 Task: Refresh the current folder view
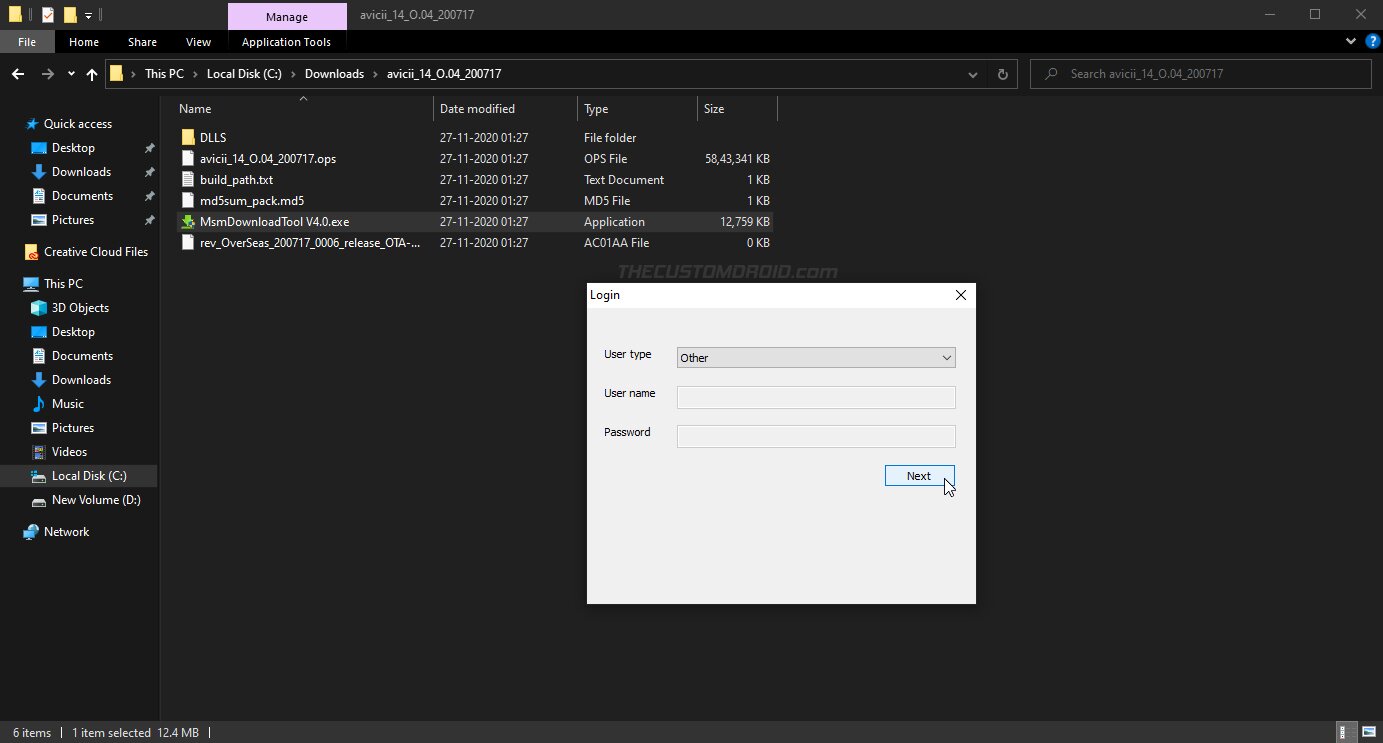point(1002,73)
